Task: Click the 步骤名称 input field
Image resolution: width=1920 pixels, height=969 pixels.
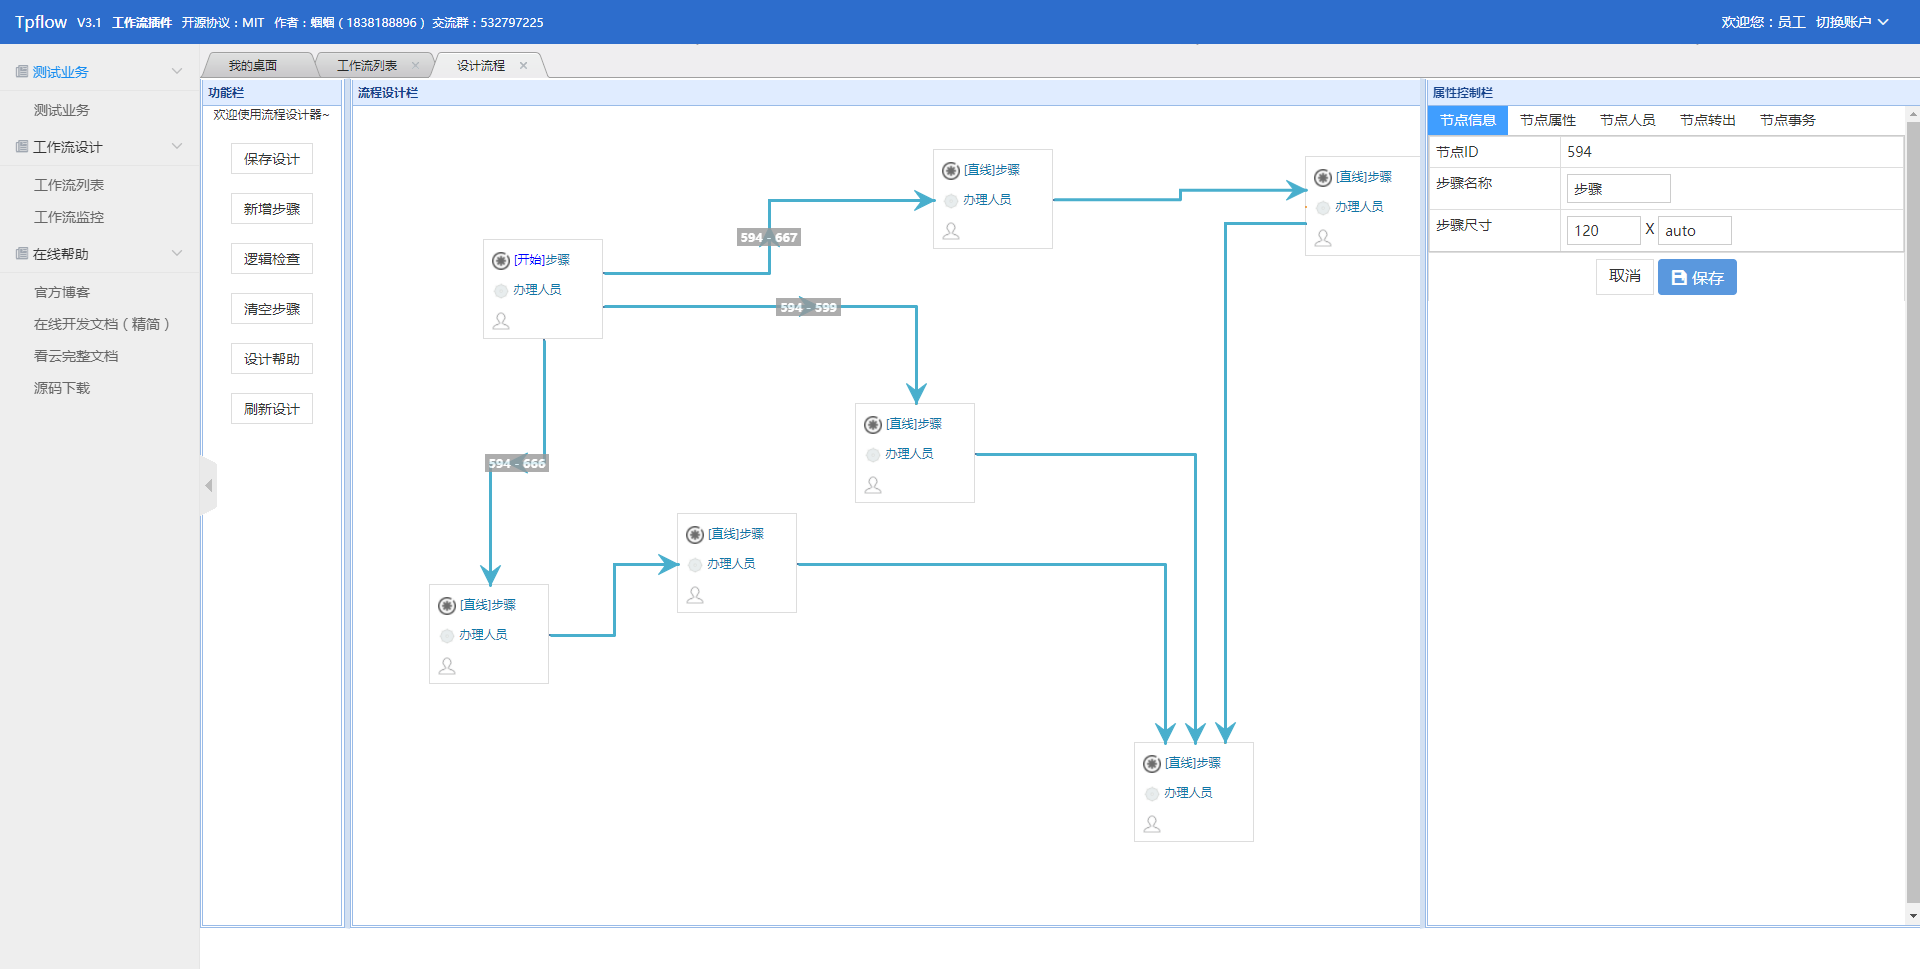Action: click(x=1618, y=189)
